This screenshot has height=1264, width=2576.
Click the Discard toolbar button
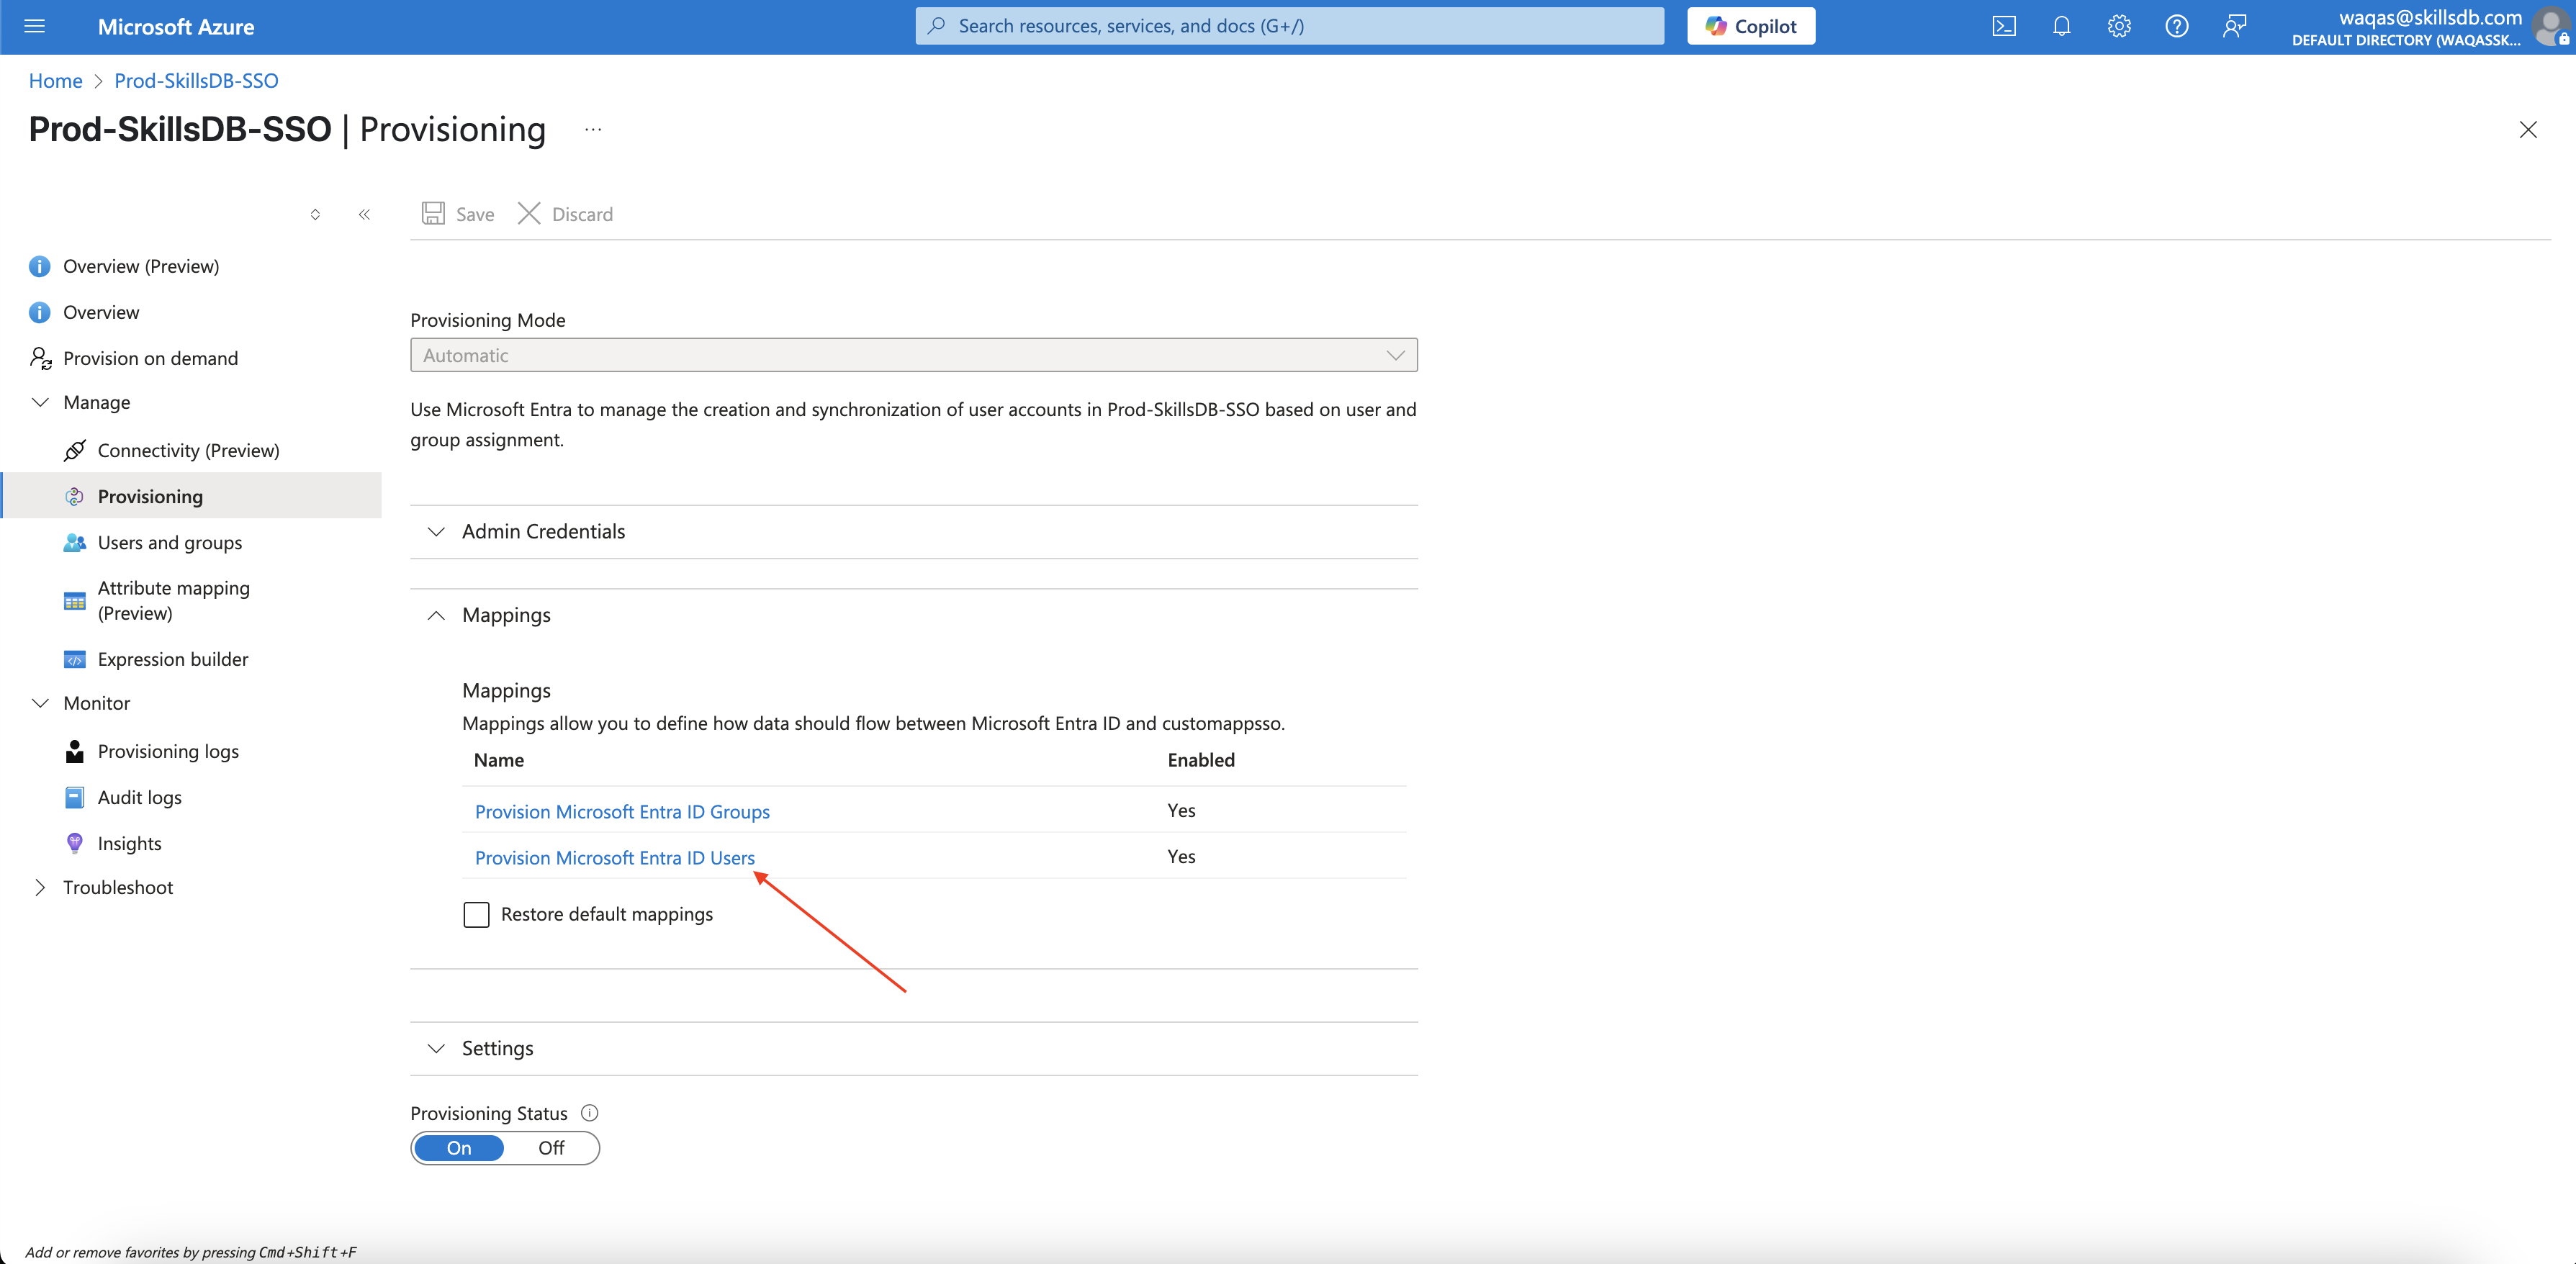[565, 214]
